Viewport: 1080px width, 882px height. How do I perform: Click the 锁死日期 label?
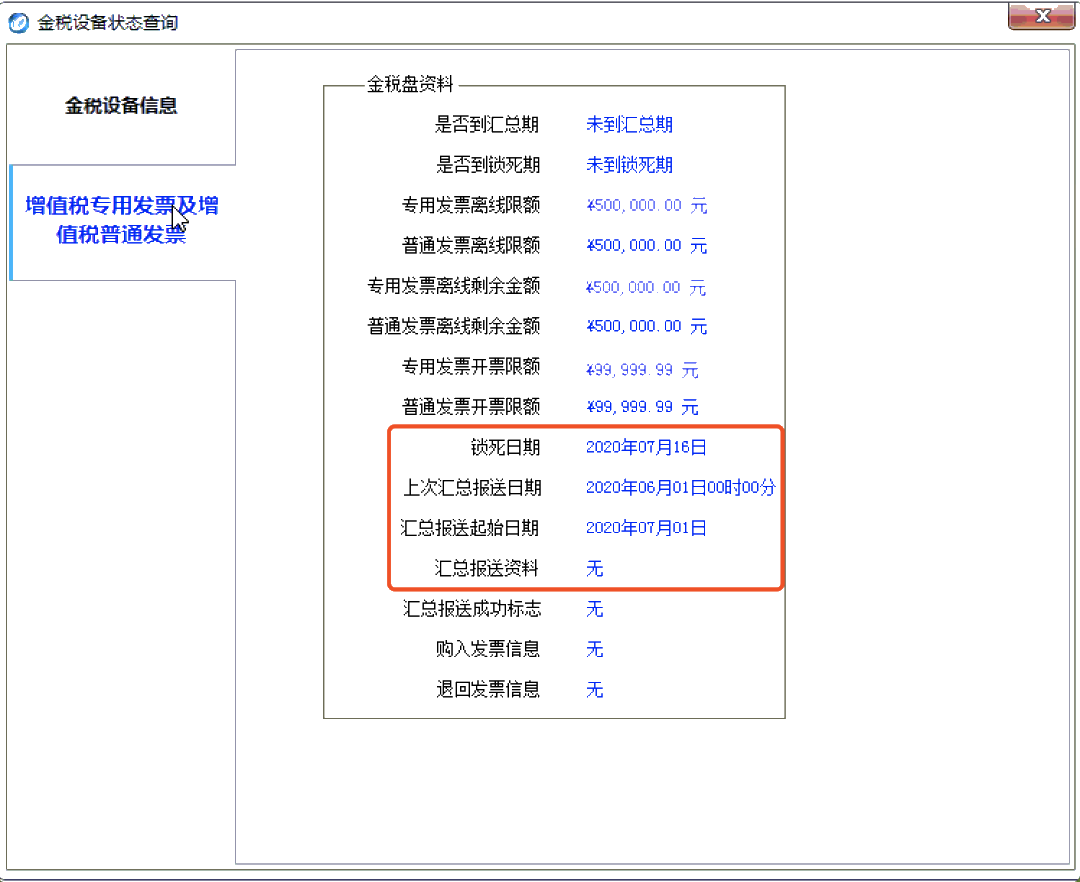point(505,448)
